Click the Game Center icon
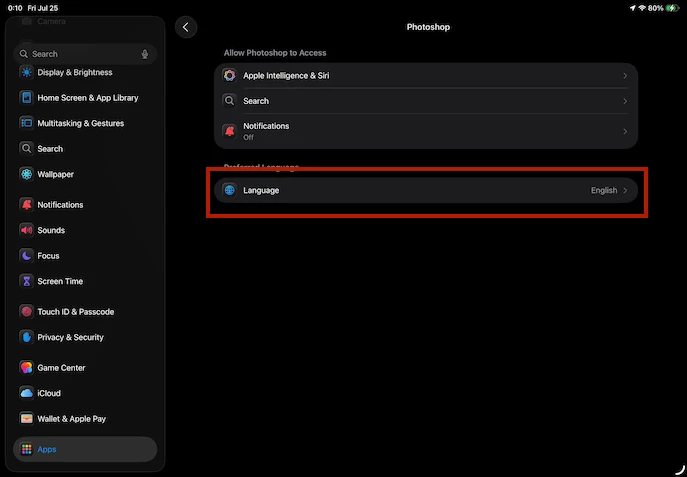 (26, 367)
